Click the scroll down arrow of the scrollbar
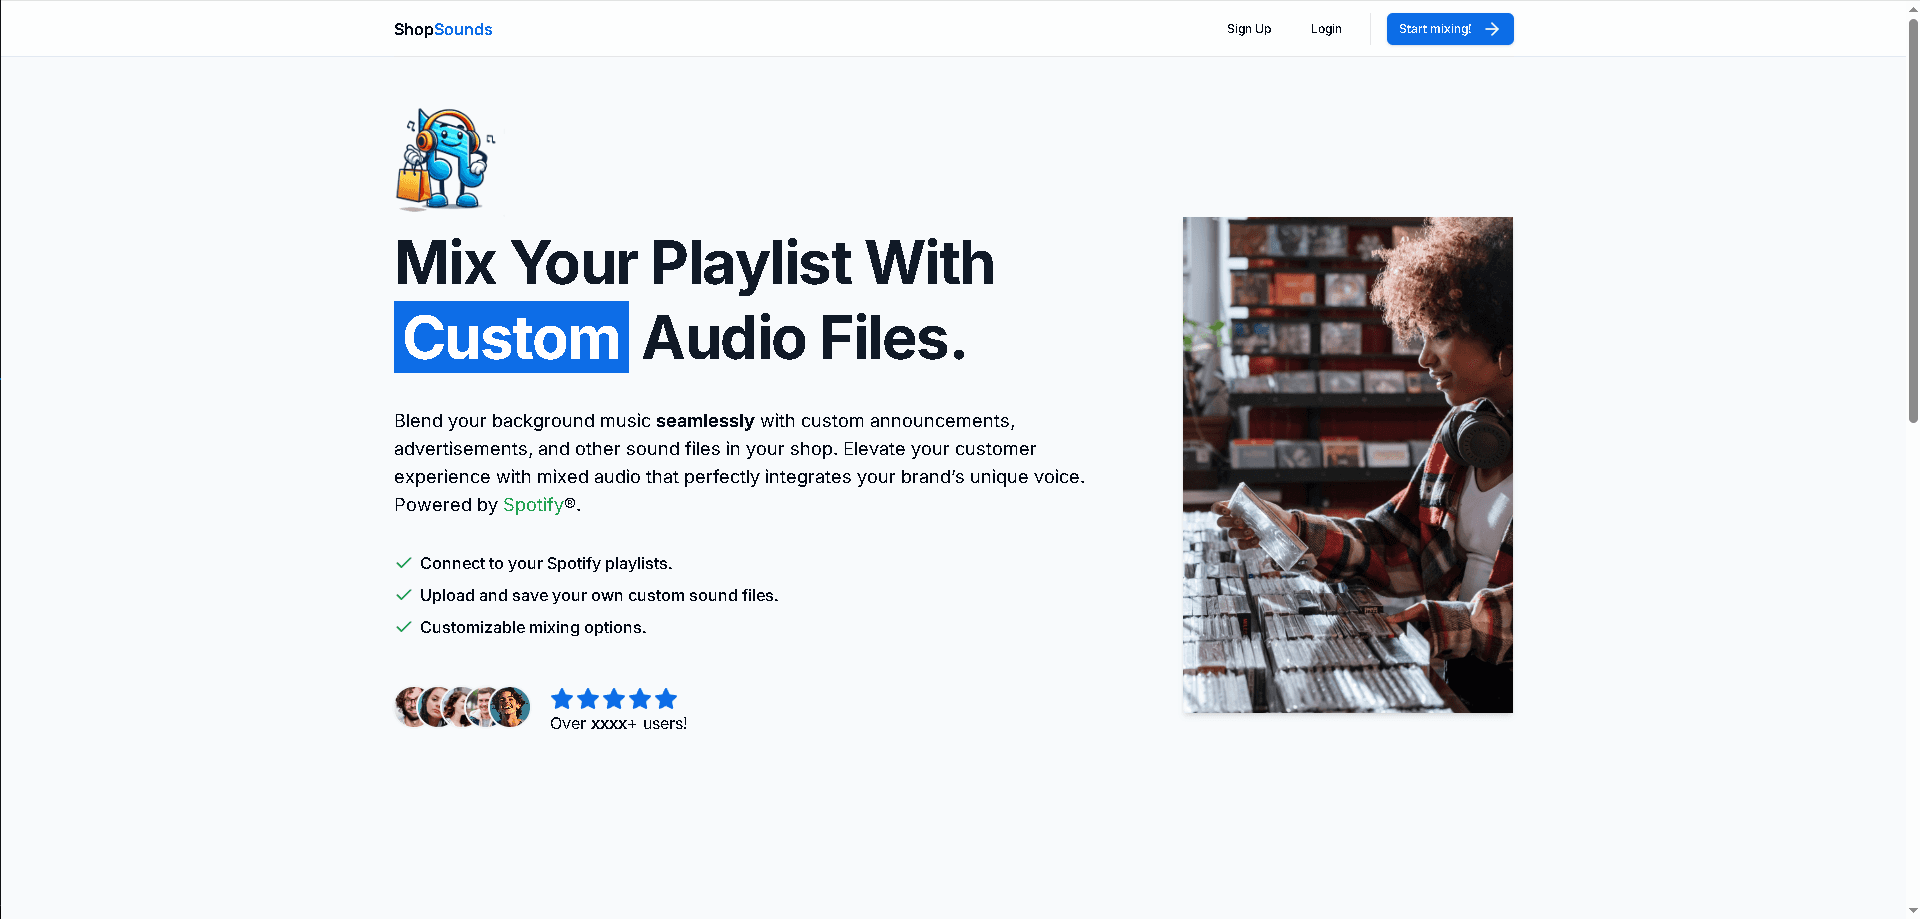The height and width of the screenshot is (919, 1920). (x=1912, y=911)
